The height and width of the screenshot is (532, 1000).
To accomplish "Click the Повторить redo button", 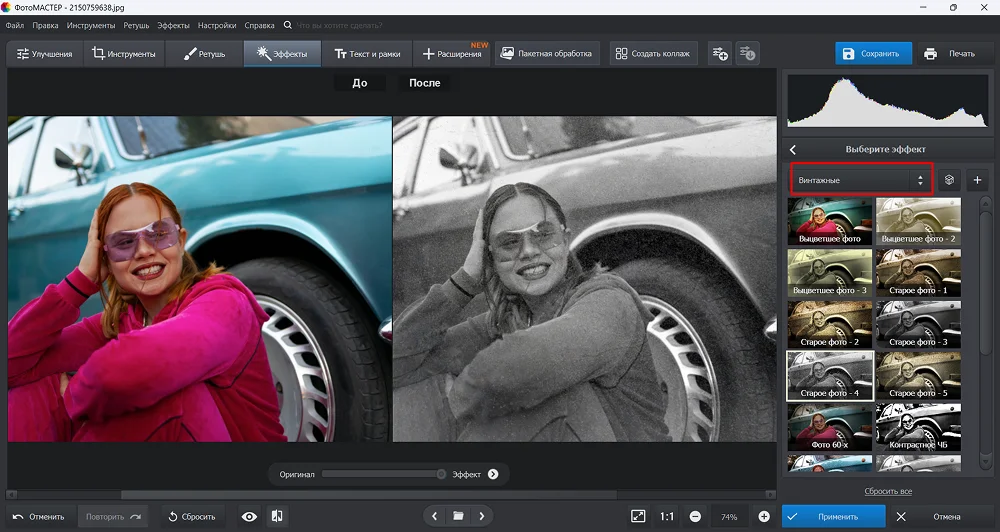I will (113, 517).
